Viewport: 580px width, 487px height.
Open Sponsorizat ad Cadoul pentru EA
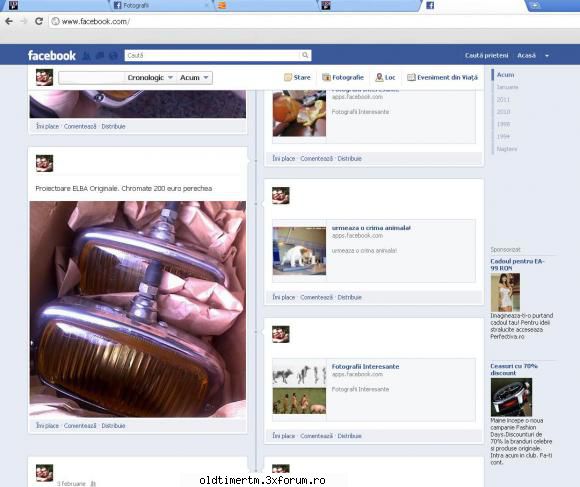[517, 264]
